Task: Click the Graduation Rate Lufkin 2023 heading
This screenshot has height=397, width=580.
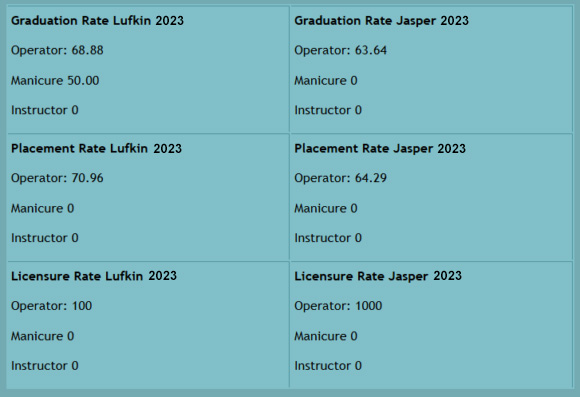Action: (97, 21)
